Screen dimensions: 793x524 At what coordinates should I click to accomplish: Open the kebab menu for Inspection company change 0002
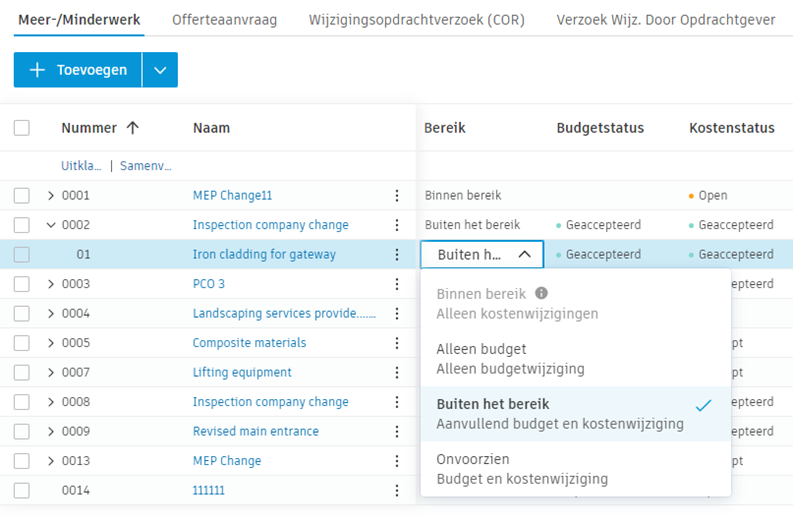click(x=397, y=225)
